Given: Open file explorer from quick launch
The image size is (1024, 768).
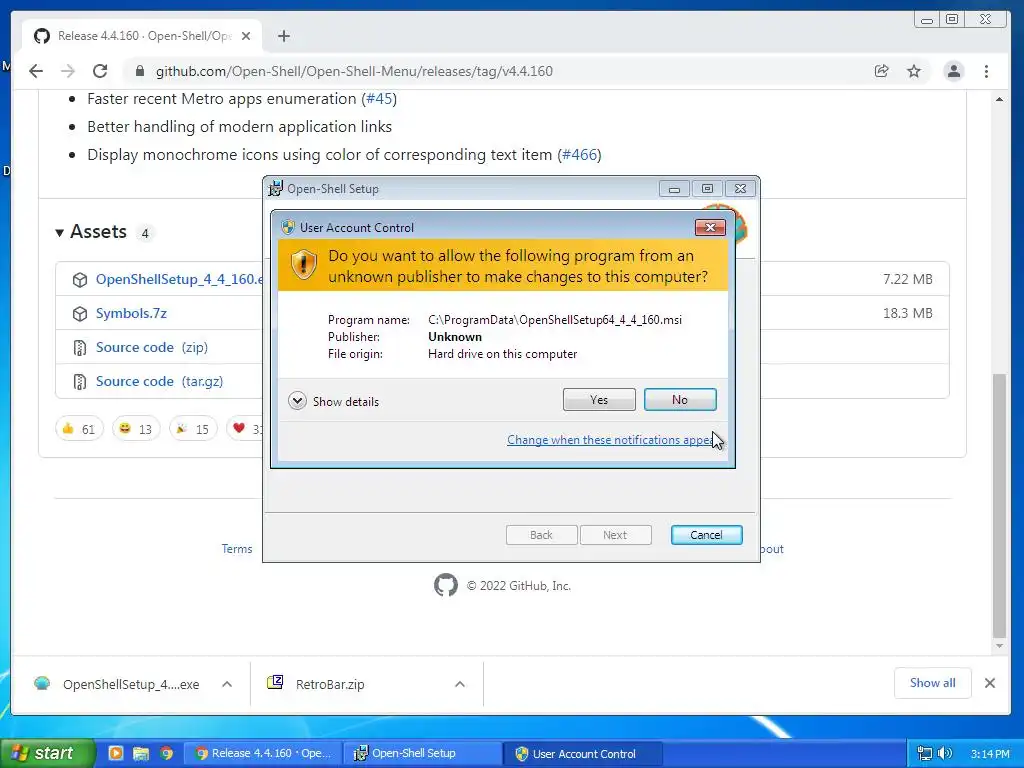Looking at the screenshot, I should coord(141,753).
